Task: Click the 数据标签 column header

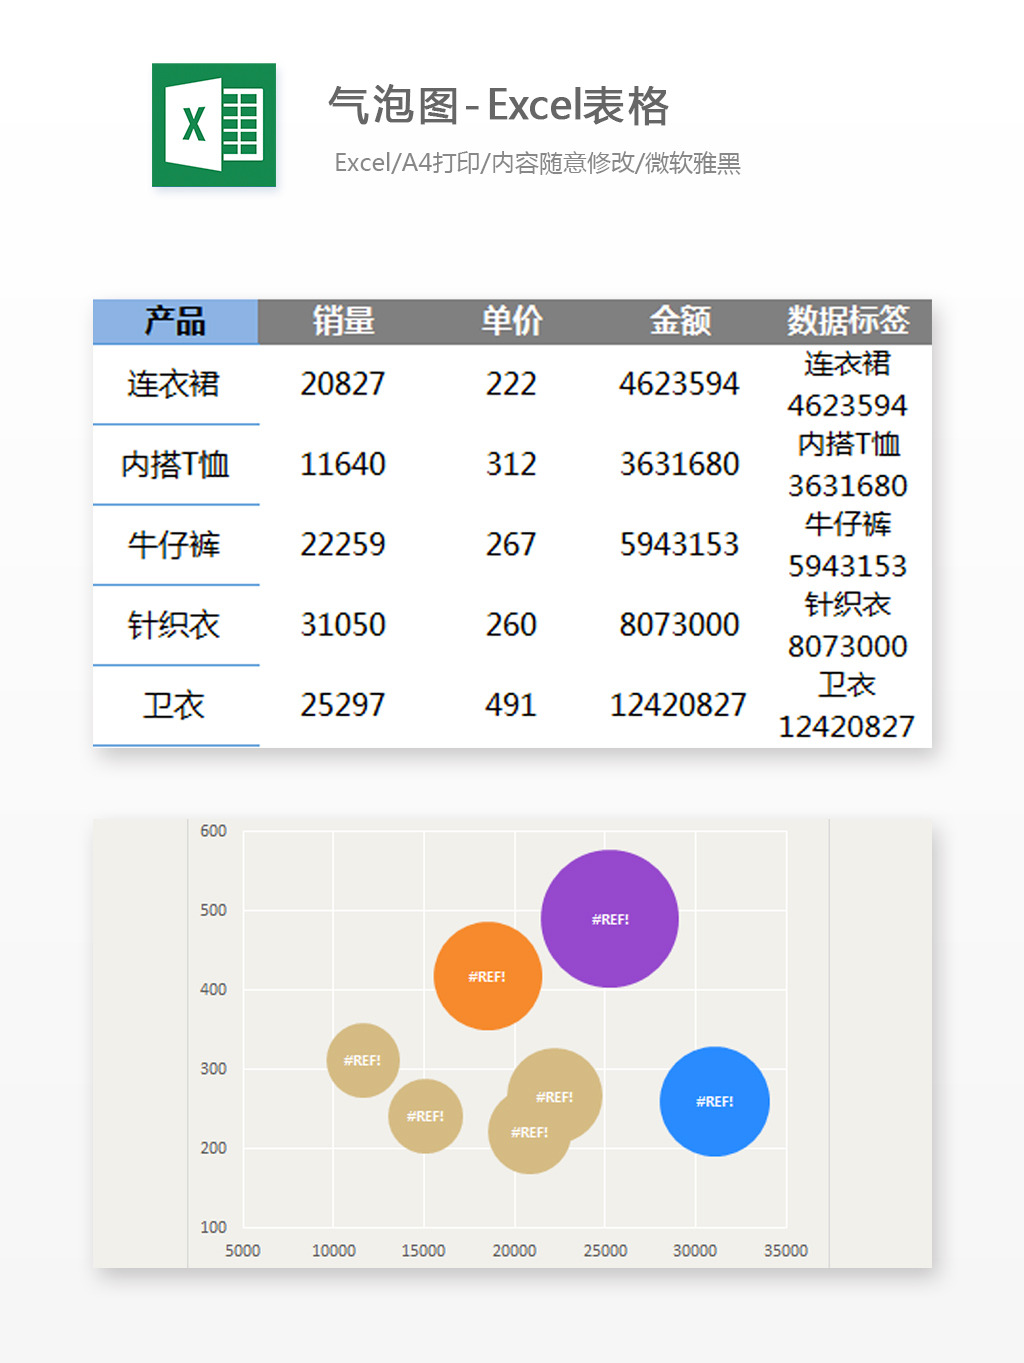Action: pos(848,321)
